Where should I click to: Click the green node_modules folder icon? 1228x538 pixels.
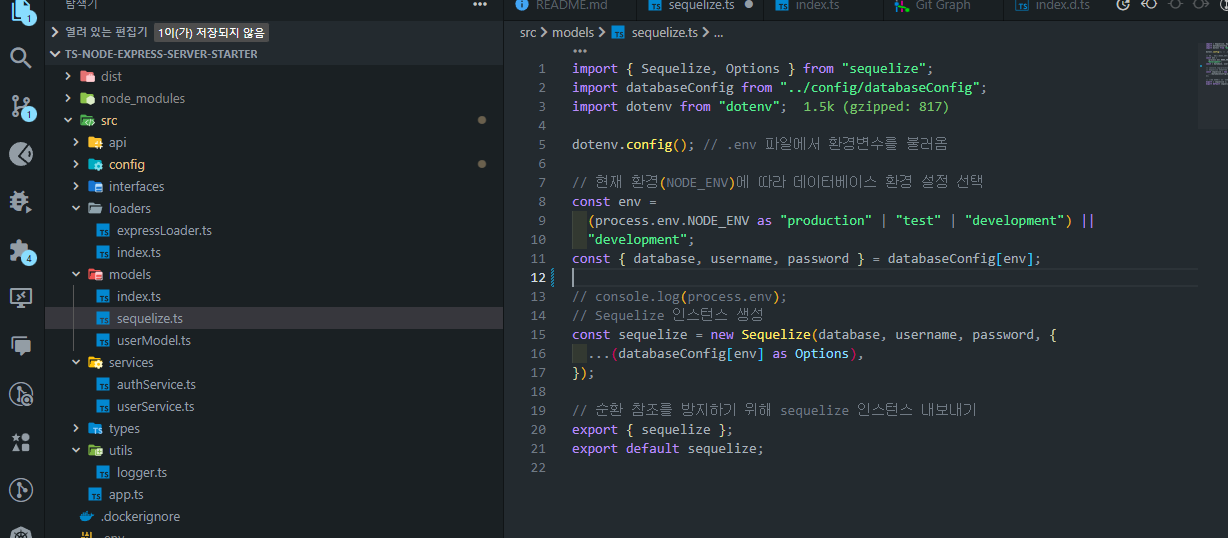[87, 98]
